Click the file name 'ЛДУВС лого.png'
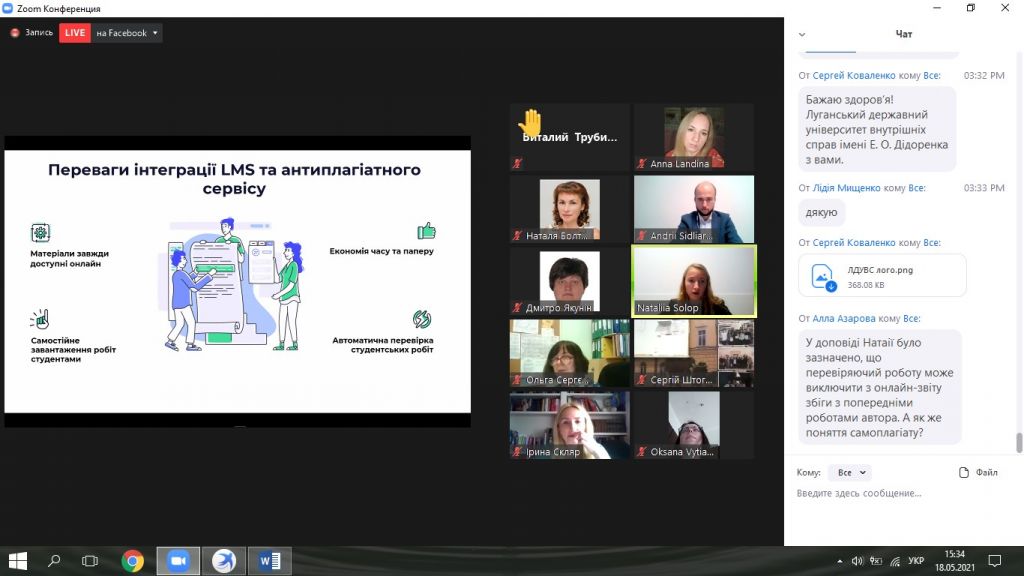The width and height of the screenshot is (1024, 576). (x=880, y=270)
